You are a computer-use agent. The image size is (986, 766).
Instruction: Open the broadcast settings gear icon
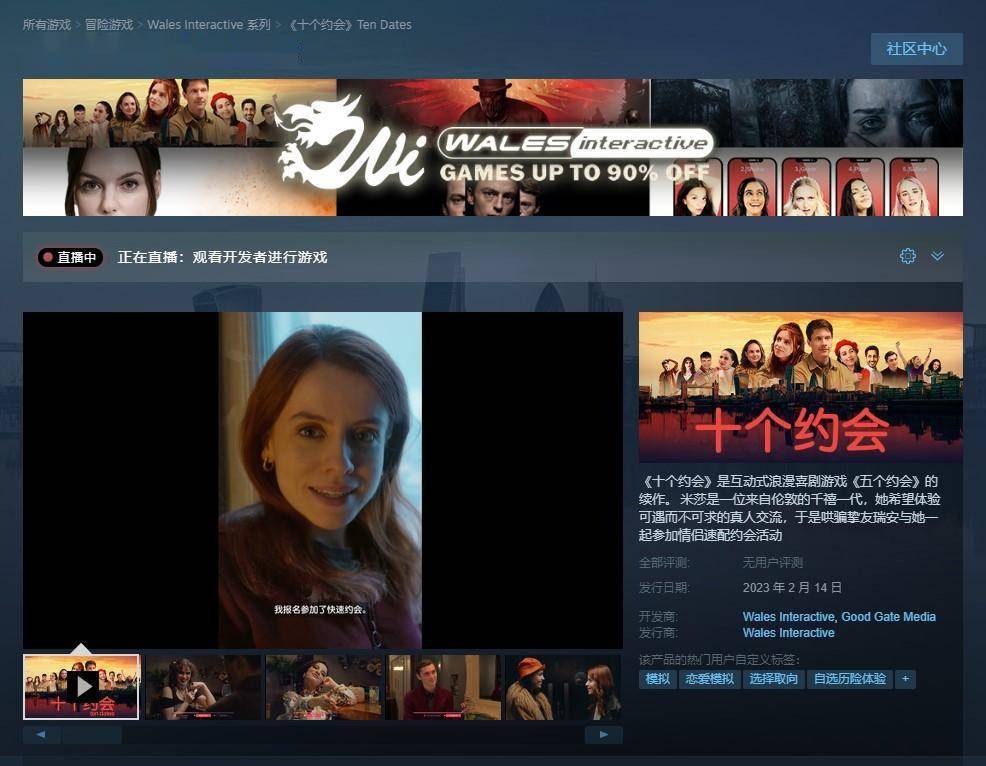907,256
